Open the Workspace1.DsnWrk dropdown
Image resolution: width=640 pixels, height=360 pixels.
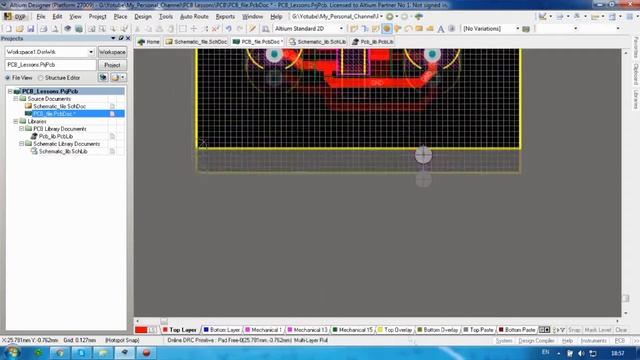pos(91,52)
